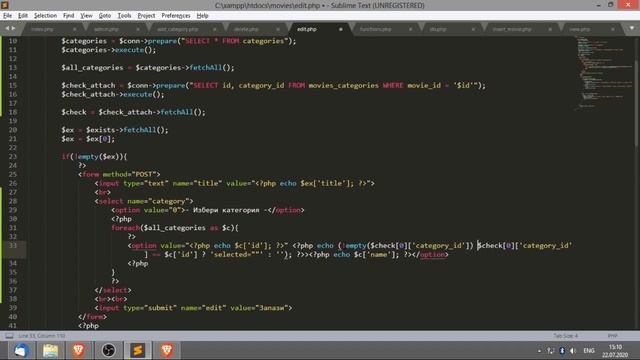Switch to the insert_movie.php tab
Viewport: 640px width, 360px height.
(x=520, y=29)
